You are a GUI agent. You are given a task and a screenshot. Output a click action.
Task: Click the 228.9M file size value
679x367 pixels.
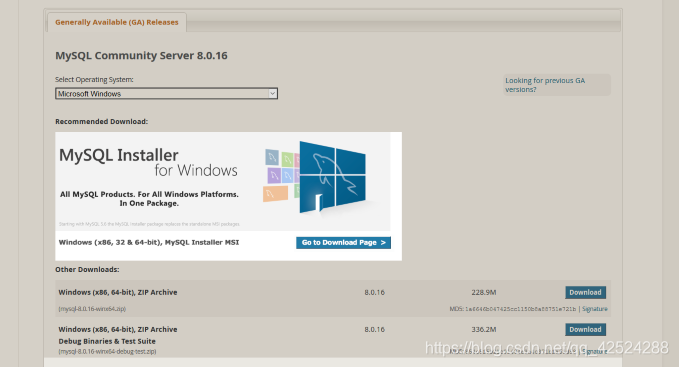[x=484, y=292]
